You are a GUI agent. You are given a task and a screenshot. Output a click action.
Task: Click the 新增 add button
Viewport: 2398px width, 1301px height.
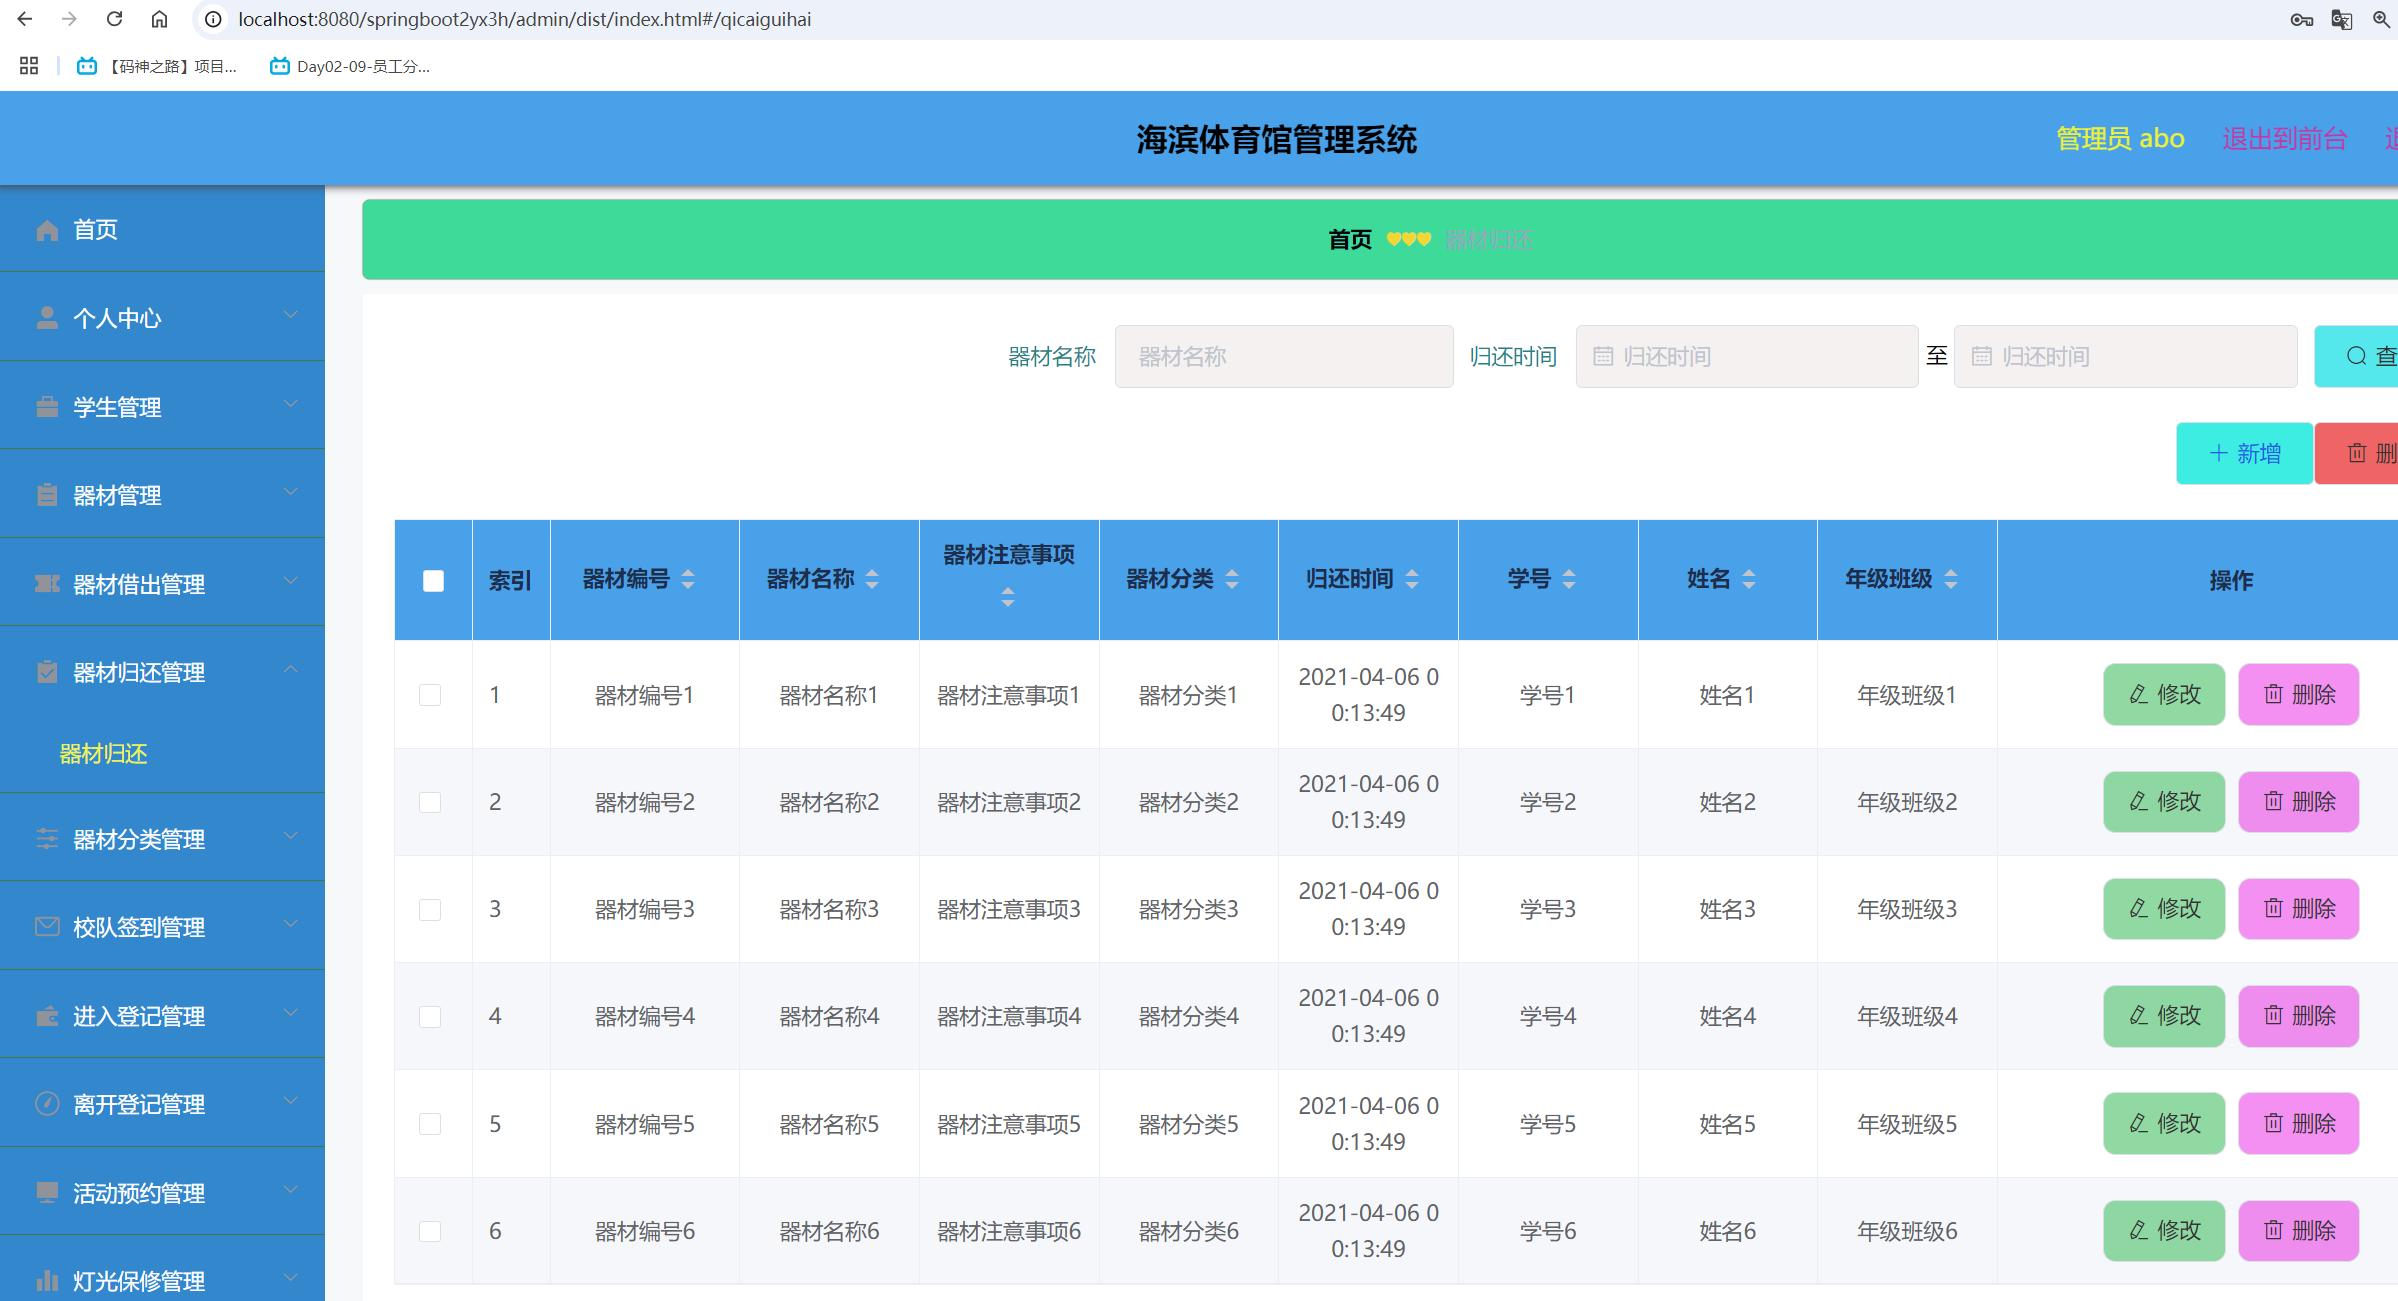(2244, 453)
